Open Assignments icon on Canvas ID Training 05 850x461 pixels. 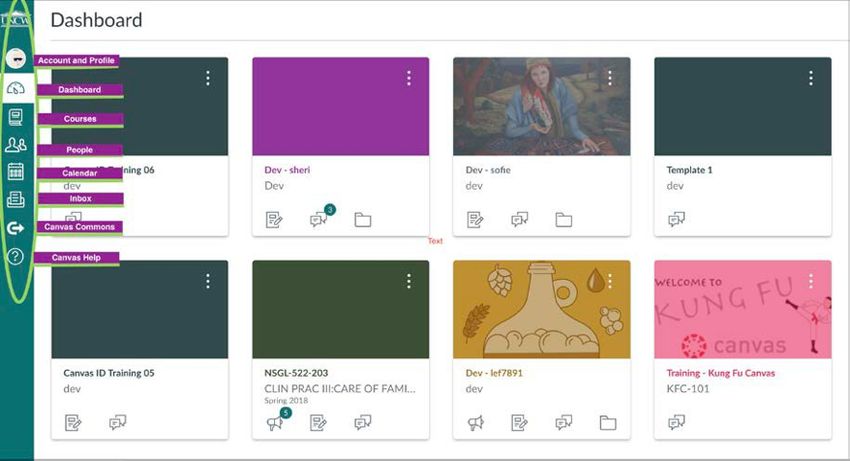tap(73, 422)
